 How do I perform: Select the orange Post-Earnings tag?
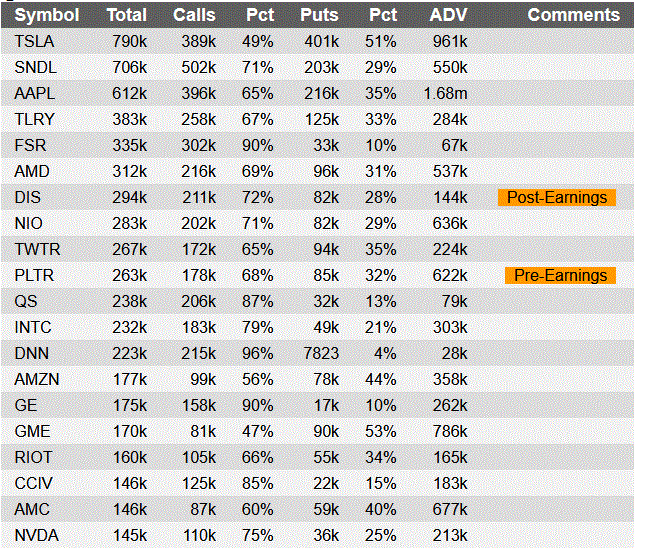[556, 197]
